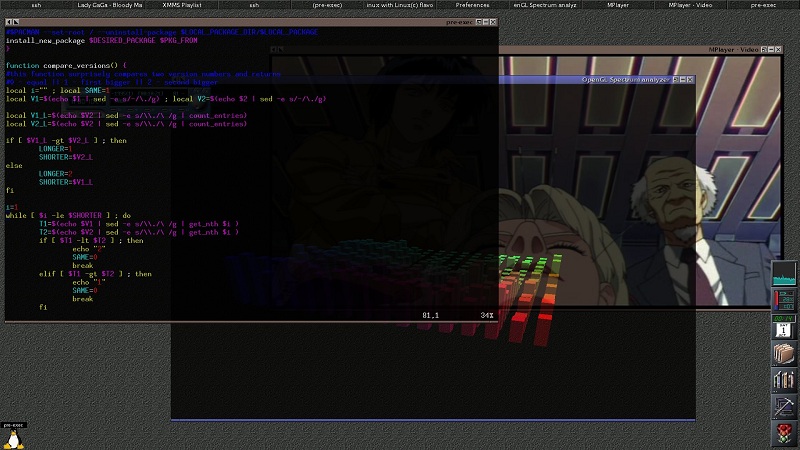Screen dimensions: 800x450
Task: Select the first ssh taskbar entry
Action: point(36,5)
